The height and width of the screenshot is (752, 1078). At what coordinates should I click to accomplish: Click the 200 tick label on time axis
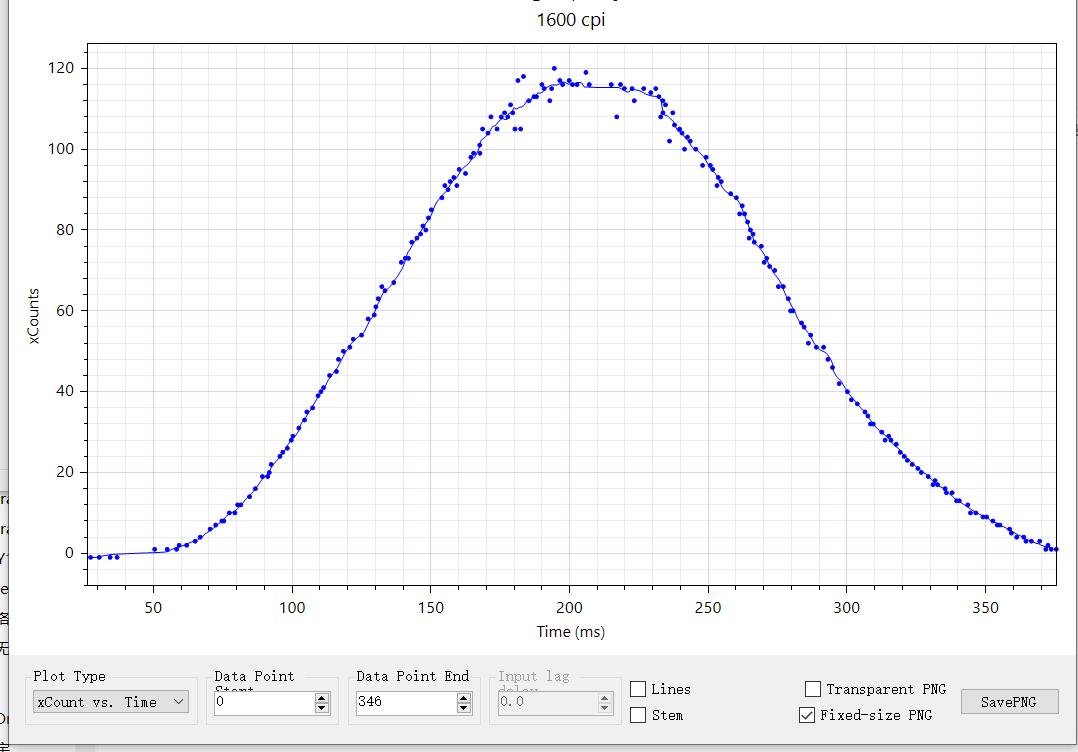click(x=569, y=608)
